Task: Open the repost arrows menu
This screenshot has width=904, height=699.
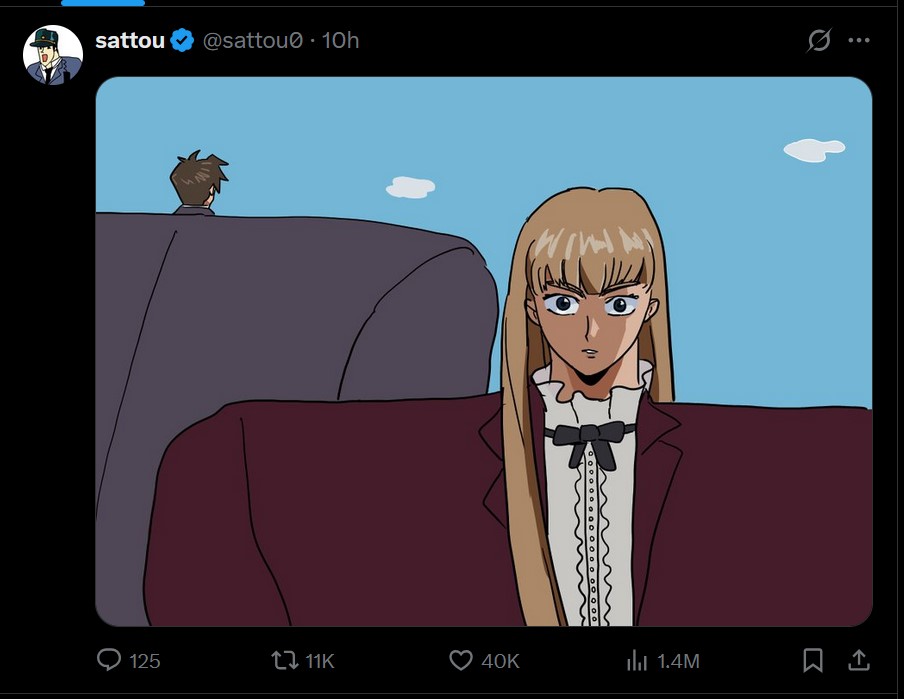Action: coord(285,660)
